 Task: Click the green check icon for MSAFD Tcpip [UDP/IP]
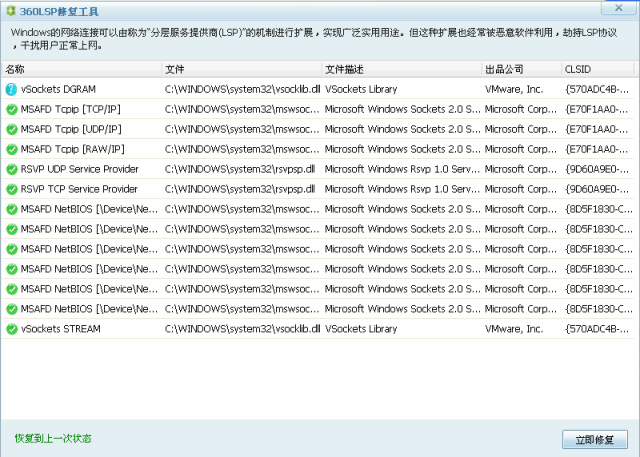point(12,129)
